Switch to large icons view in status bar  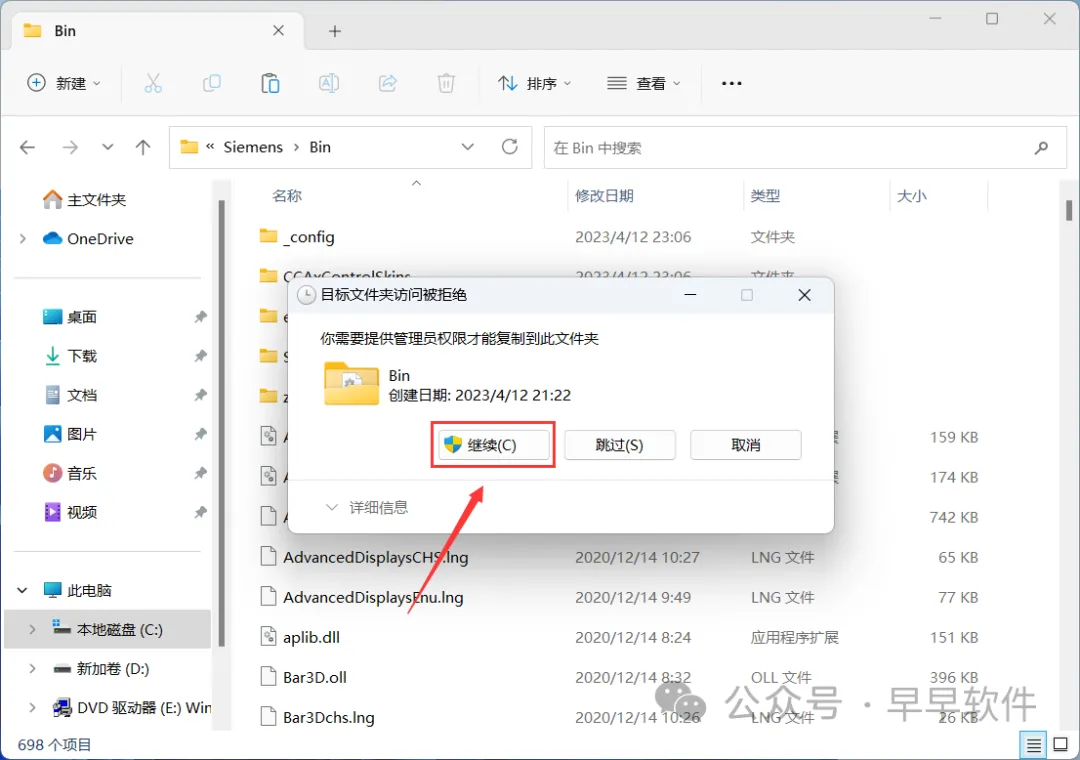1061,745
